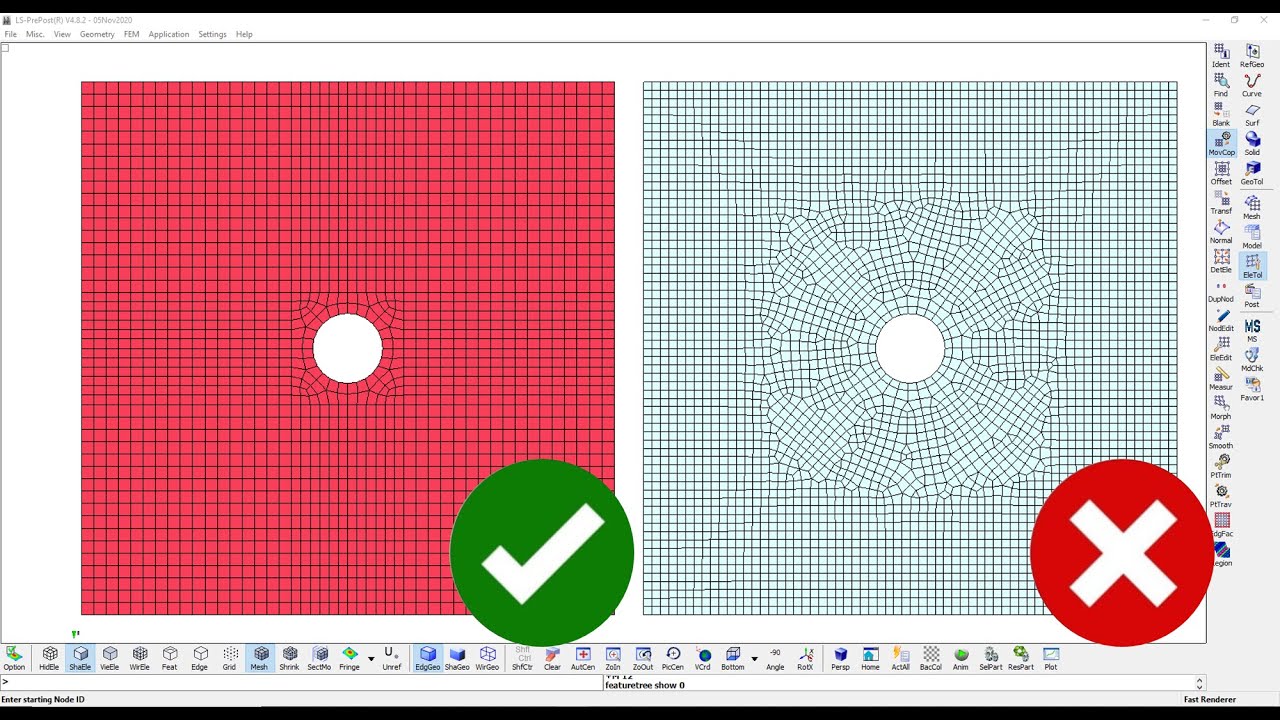Open the View menu

[62, 34]
